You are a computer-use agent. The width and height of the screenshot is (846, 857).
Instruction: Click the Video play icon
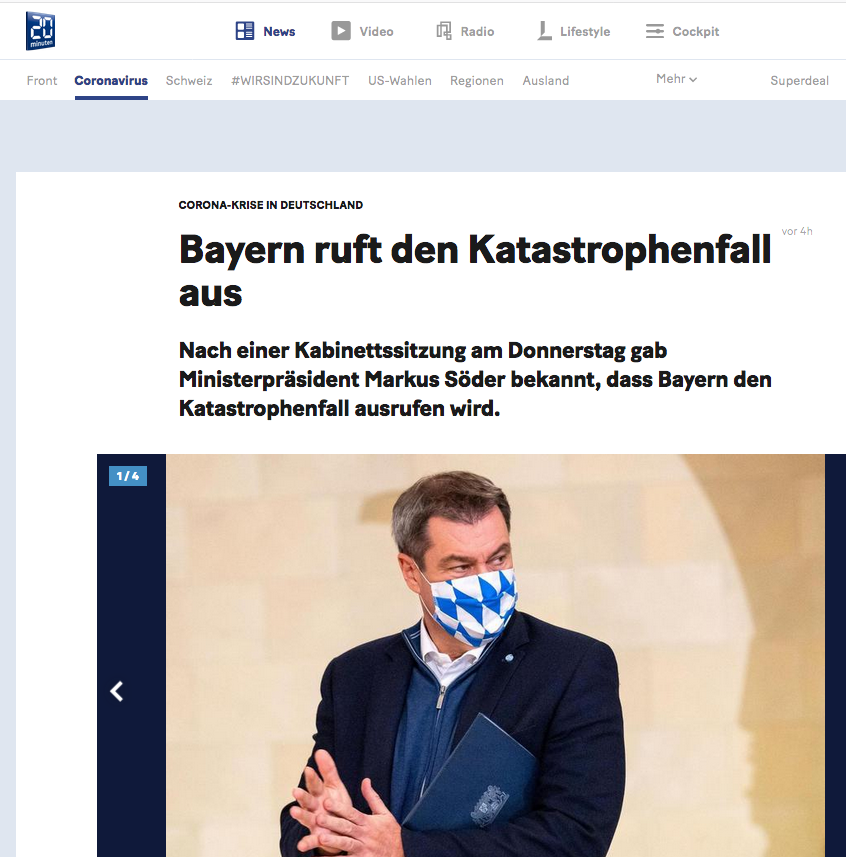[341, 31]
